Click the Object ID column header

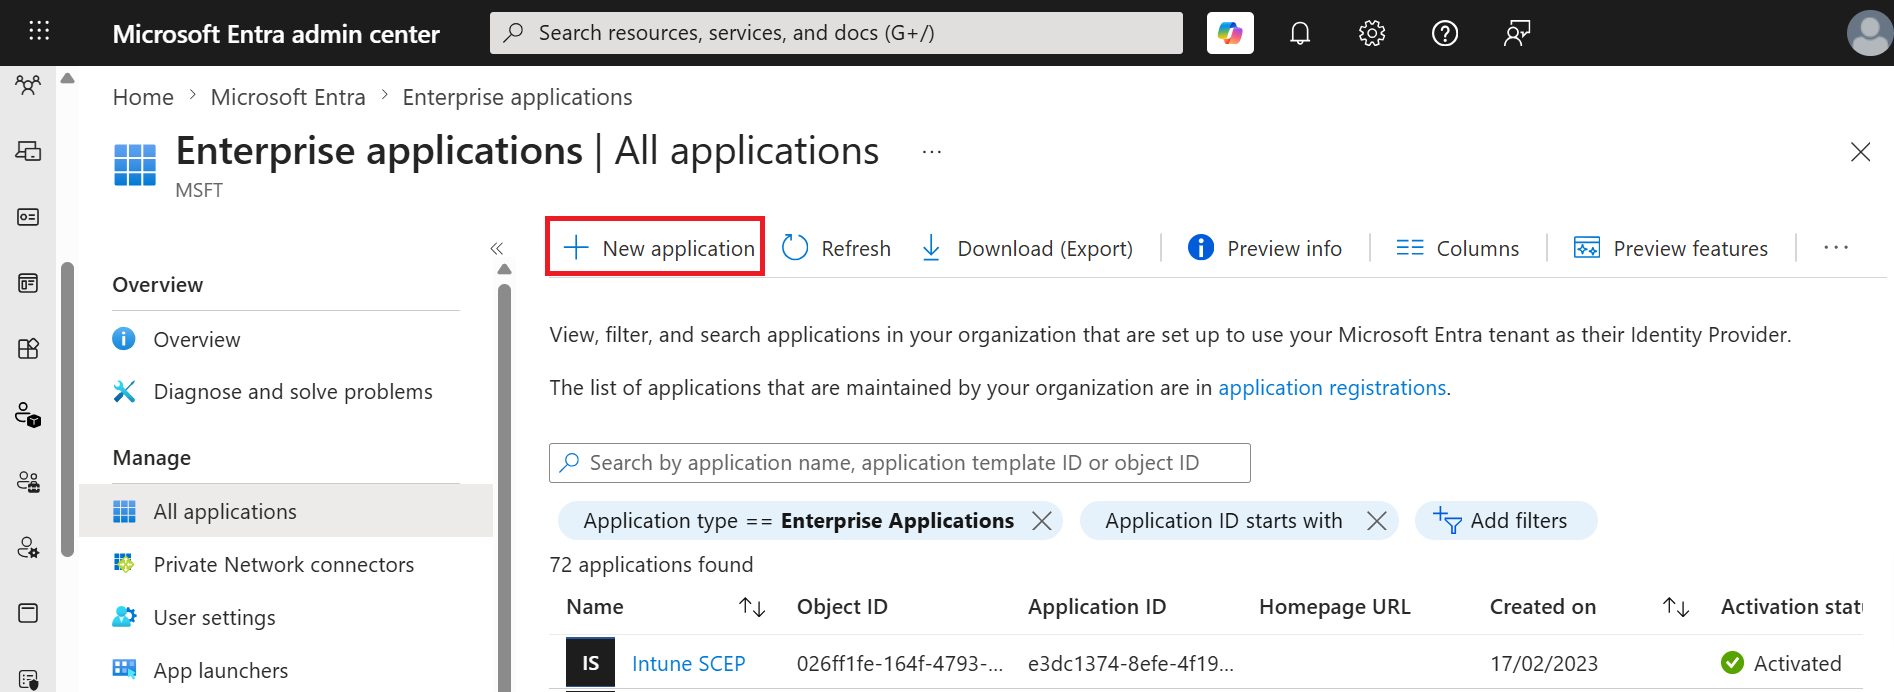pos(842,607)
